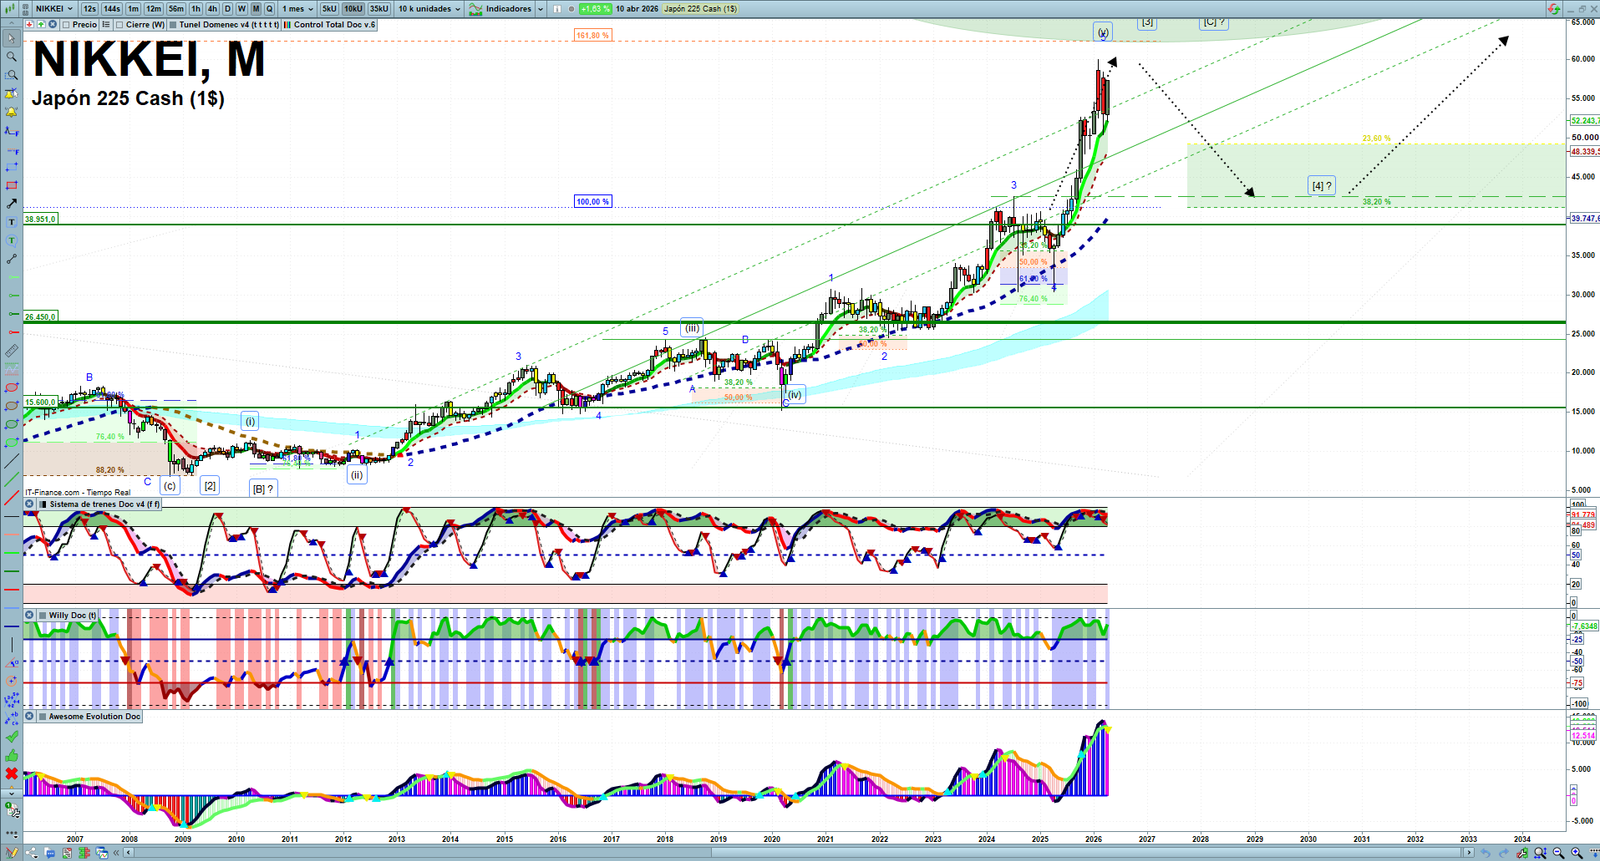The image size is (1600, 861).
Task: Pick the arrow drawing tool
Action: click(11, 203)
